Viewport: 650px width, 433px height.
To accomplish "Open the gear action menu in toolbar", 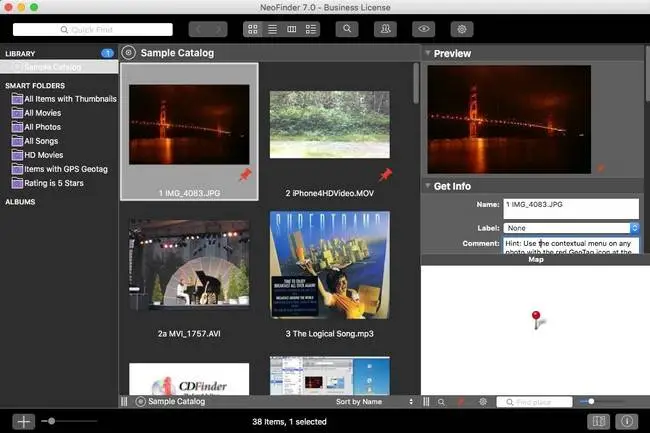I will click(x=462, y=29).
